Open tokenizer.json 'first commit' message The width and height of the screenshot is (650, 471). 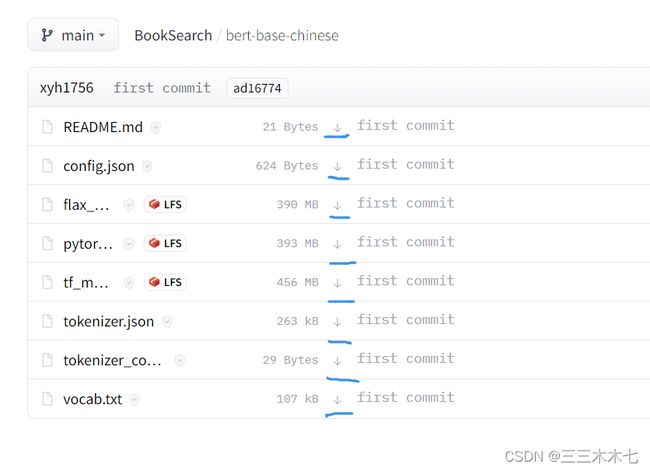pyautogui.click(x=406, y=320)
